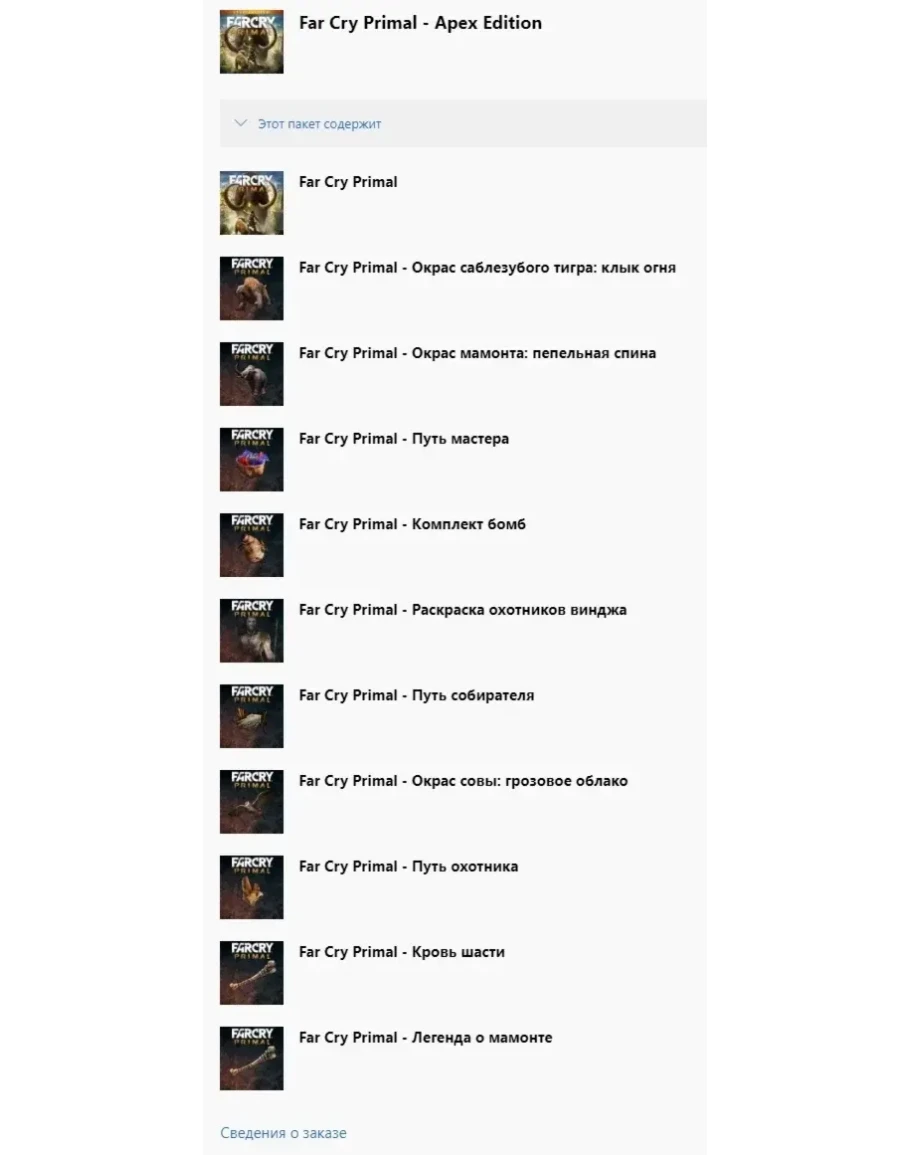The image size is (910, 1155).
Task: Open the 'Far Cry Primal - Apex Edition' title
Action: pyautogui.click(x=420, y=23)
